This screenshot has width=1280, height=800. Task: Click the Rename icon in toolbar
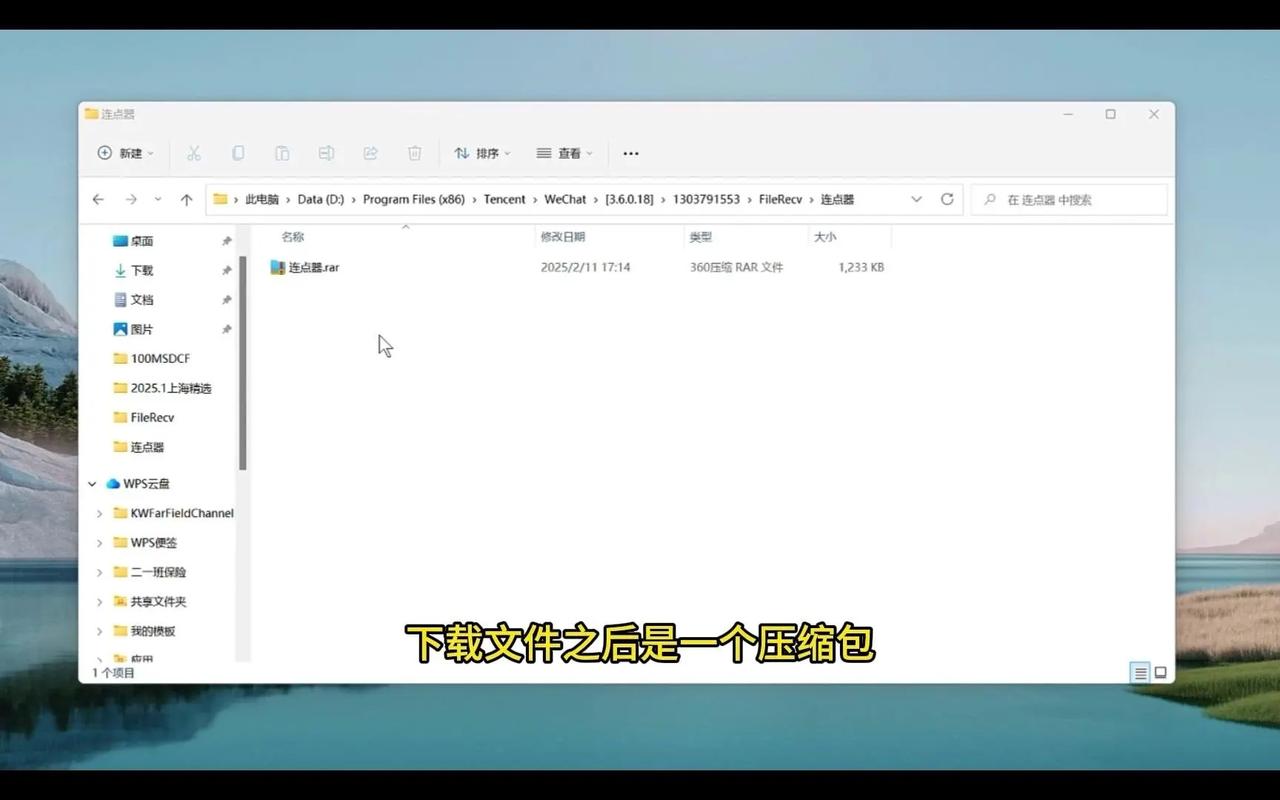coord(326,153)
